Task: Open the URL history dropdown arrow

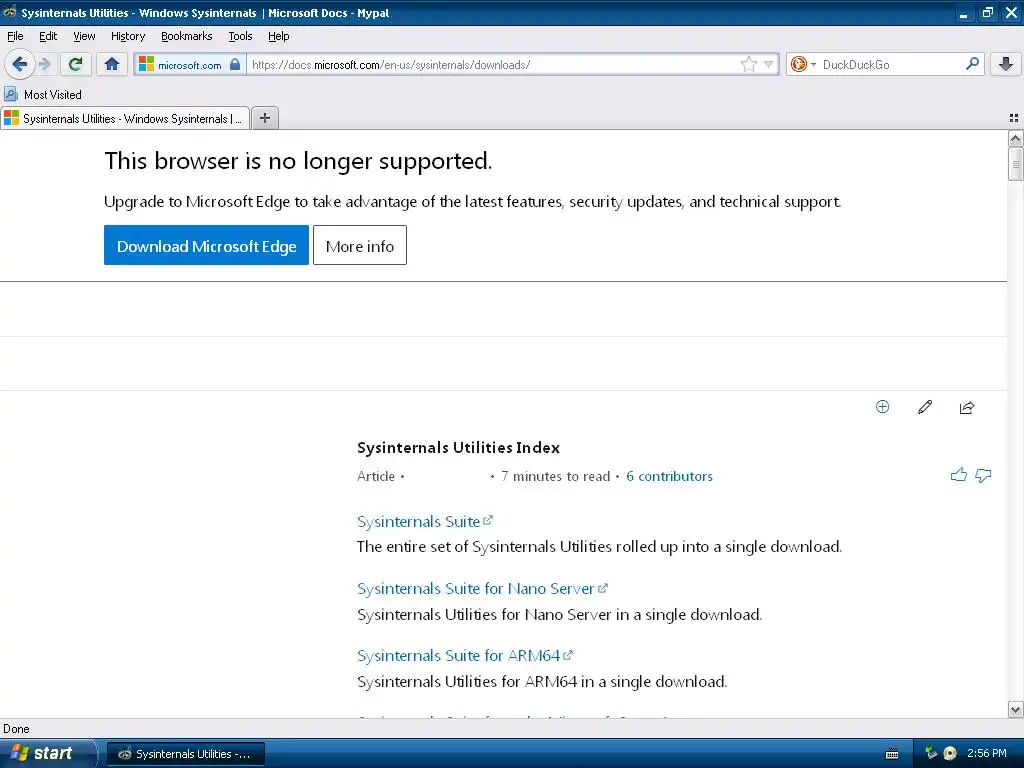Action: point(769,64)
